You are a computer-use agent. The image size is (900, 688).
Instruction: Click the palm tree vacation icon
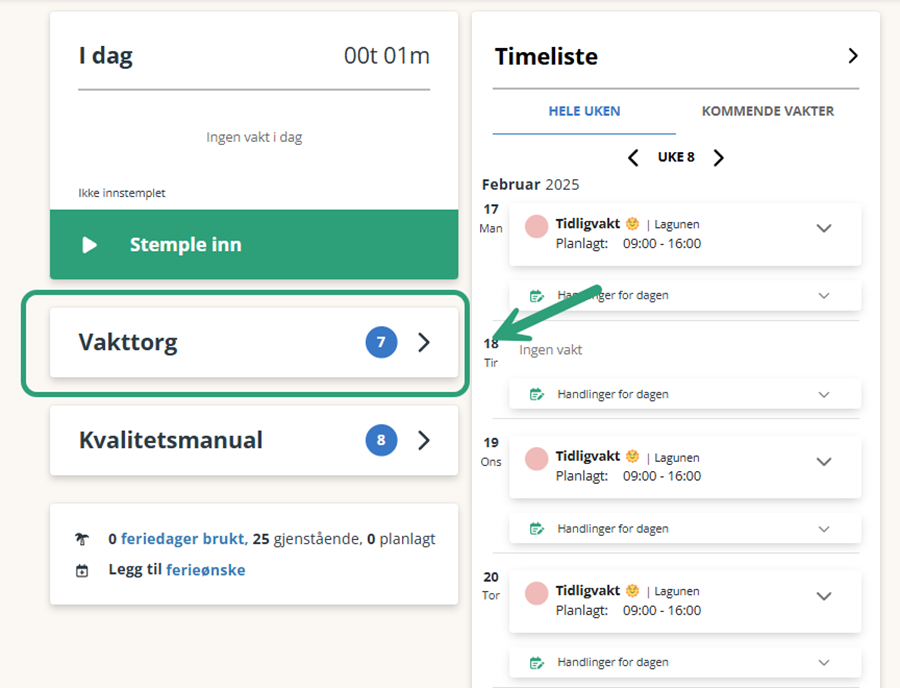(x=82, y=539)
